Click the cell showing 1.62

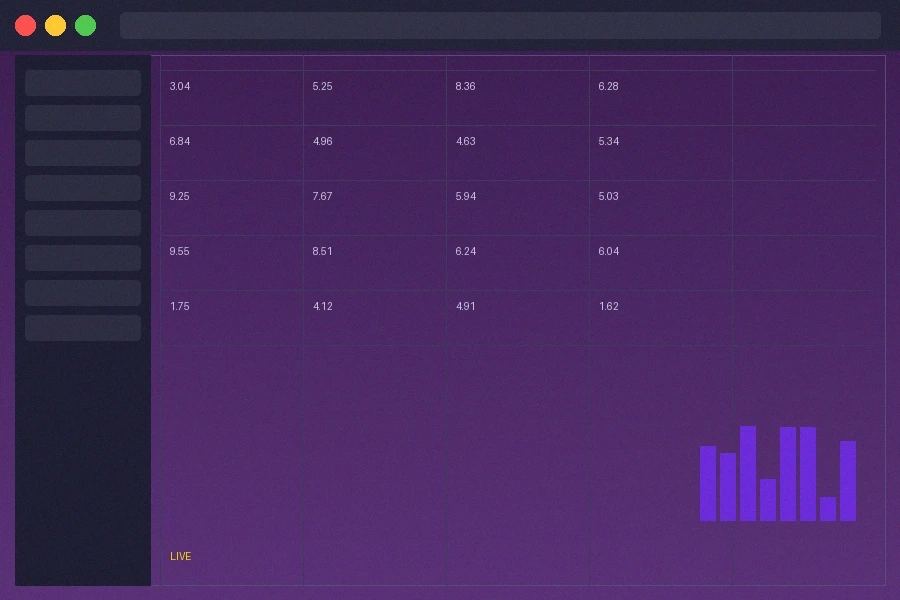608,307
